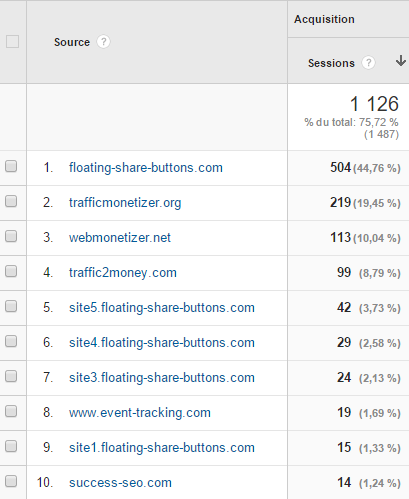Open traffic2money.com source details

tap(123, 273)
